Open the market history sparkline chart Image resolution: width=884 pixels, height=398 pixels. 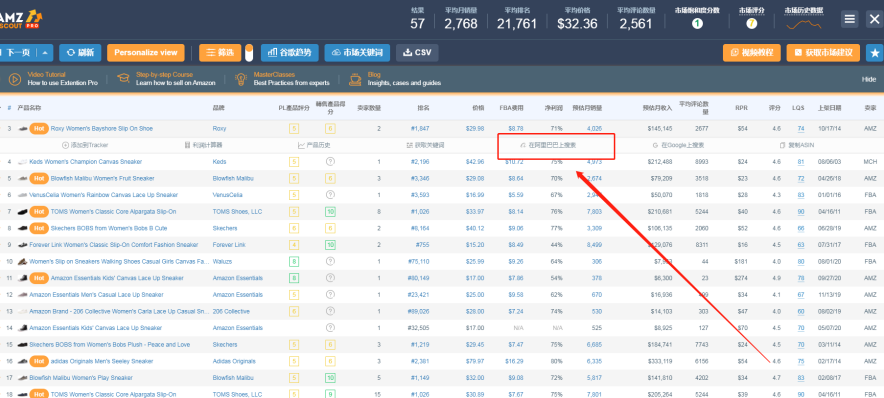[803, 24]
